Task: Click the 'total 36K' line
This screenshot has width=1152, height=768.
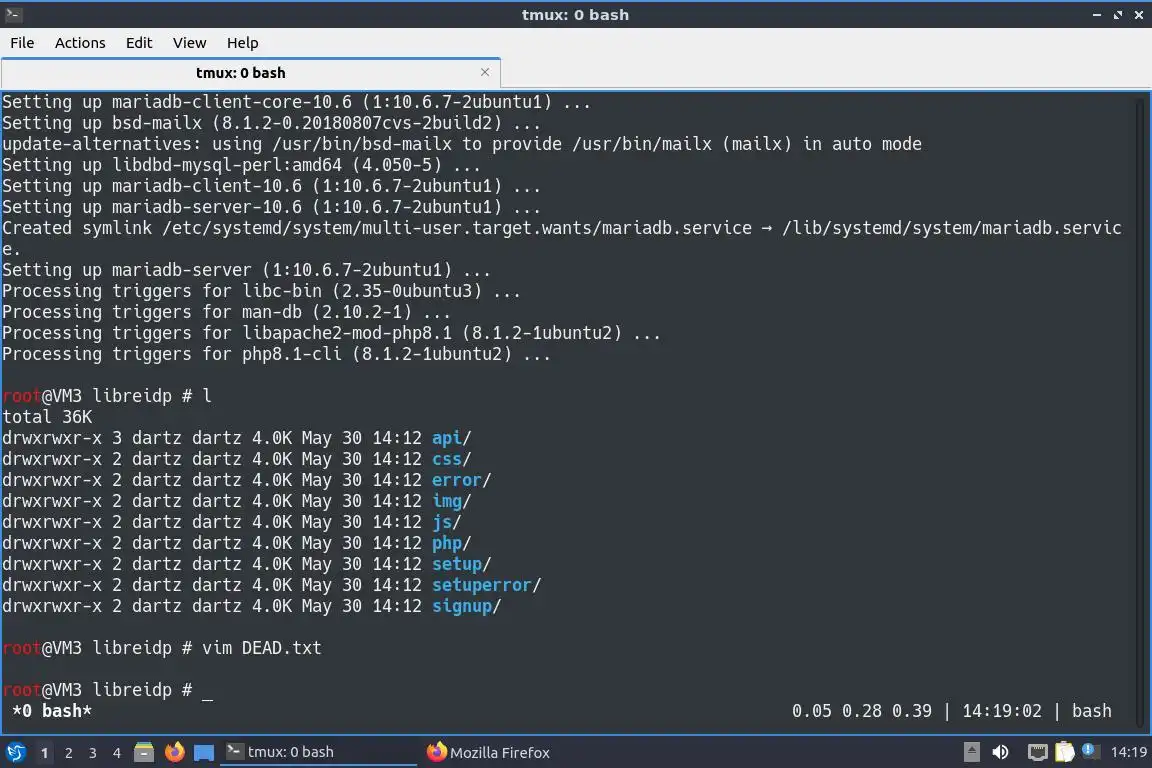Action: coord(47,417)
